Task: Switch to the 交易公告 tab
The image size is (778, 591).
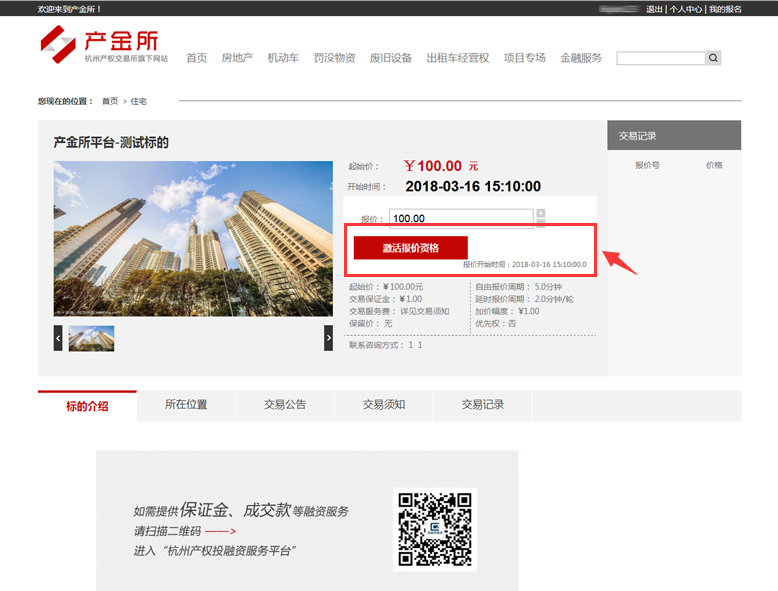Action: pyautogui.click(x=285, y=405)
